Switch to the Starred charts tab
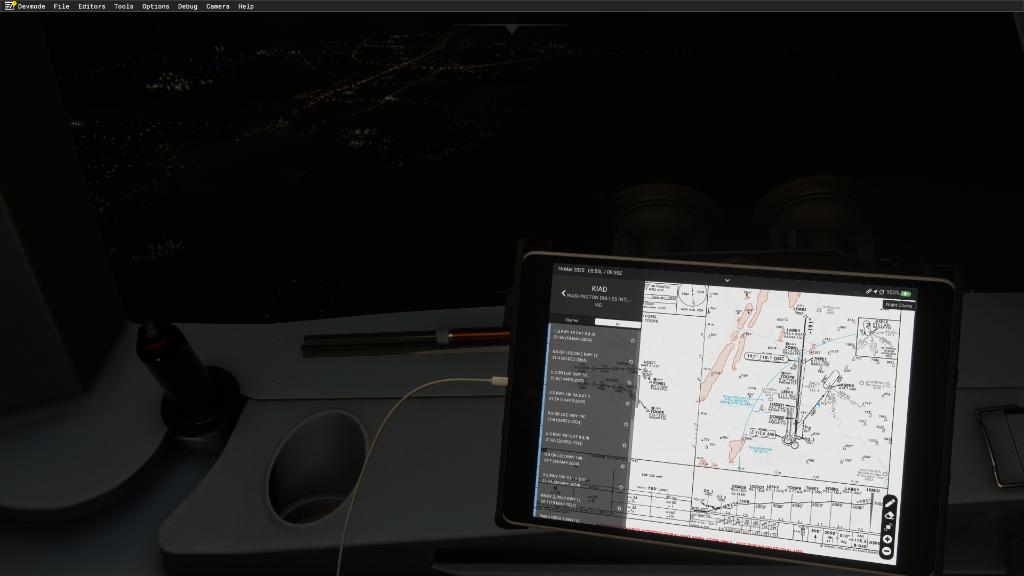 (x=571, y=321)
